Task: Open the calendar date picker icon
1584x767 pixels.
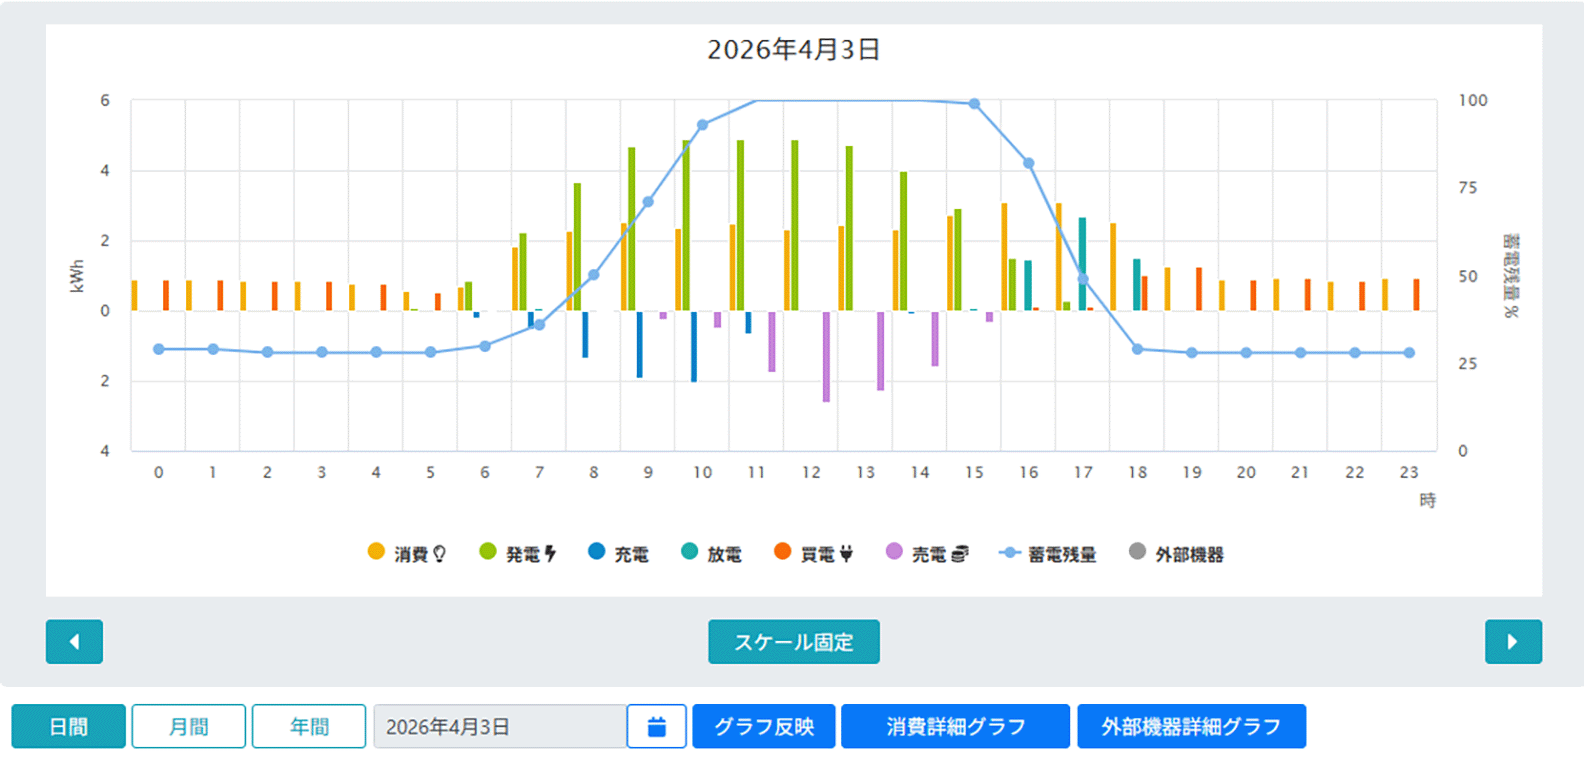Action: [x=657, y=727]
